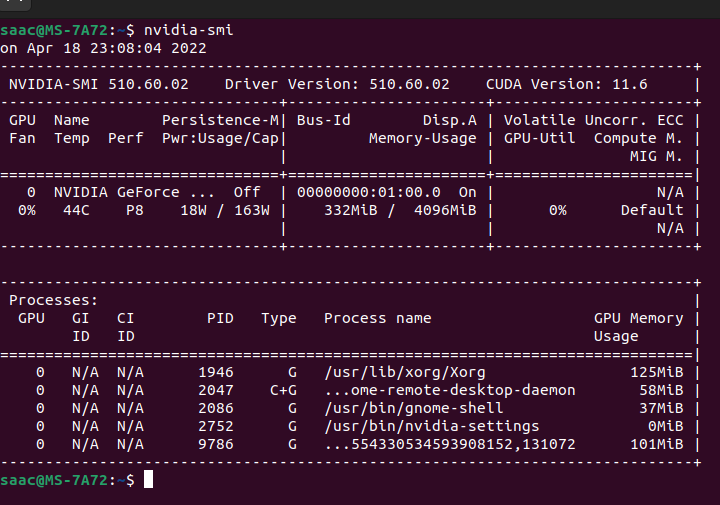Click the 44C temperature reading

76,210
